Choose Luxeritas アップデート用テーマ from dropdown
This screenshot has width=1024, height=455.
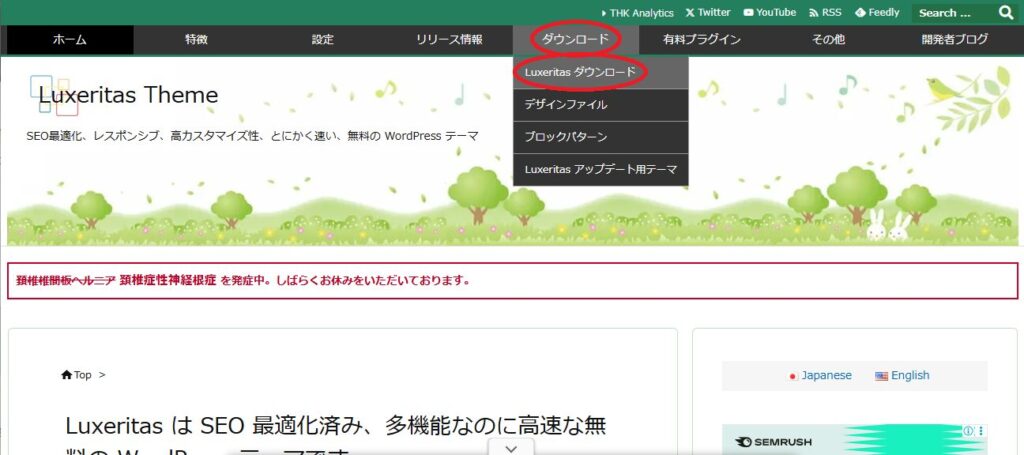[600, 170]
